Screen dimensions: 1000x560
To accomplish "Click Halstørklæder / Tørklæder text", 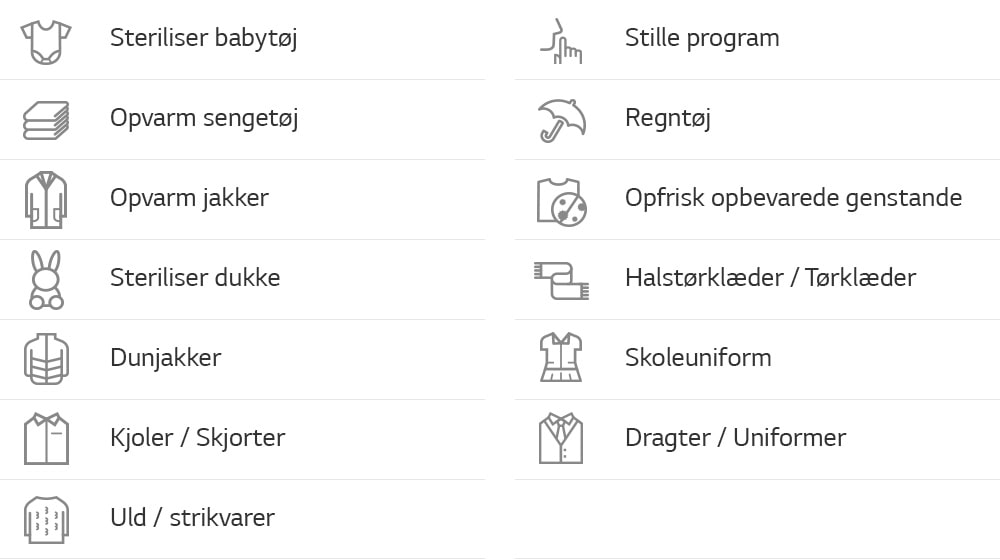I will pyautogui.click(x=770, y=278).
